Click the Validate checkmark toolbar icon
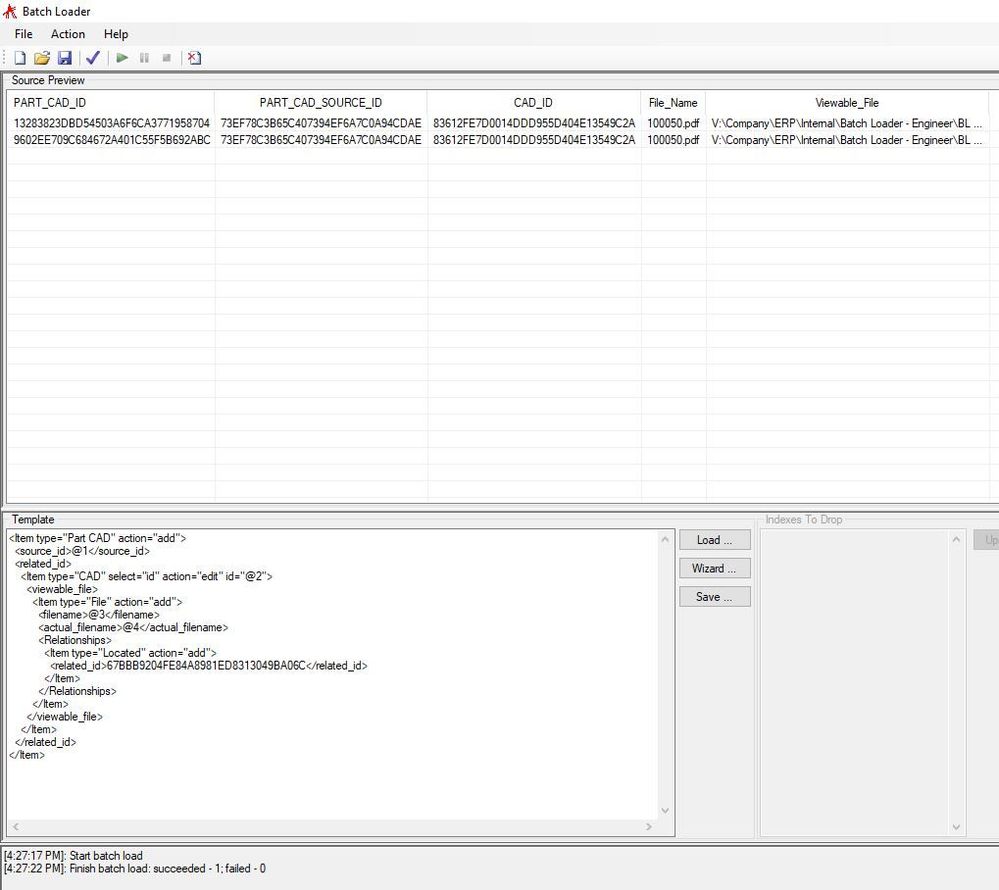This screenshot has height=890, width=999. 93,58
